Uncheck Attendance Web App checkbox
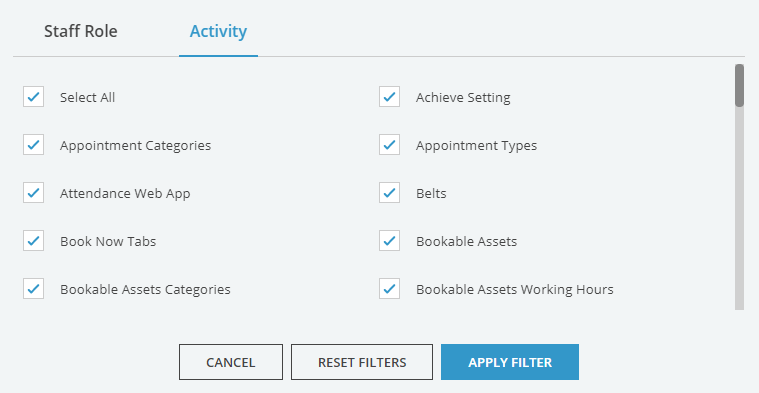This screenshot has height=393, width=759. (33, 193)
